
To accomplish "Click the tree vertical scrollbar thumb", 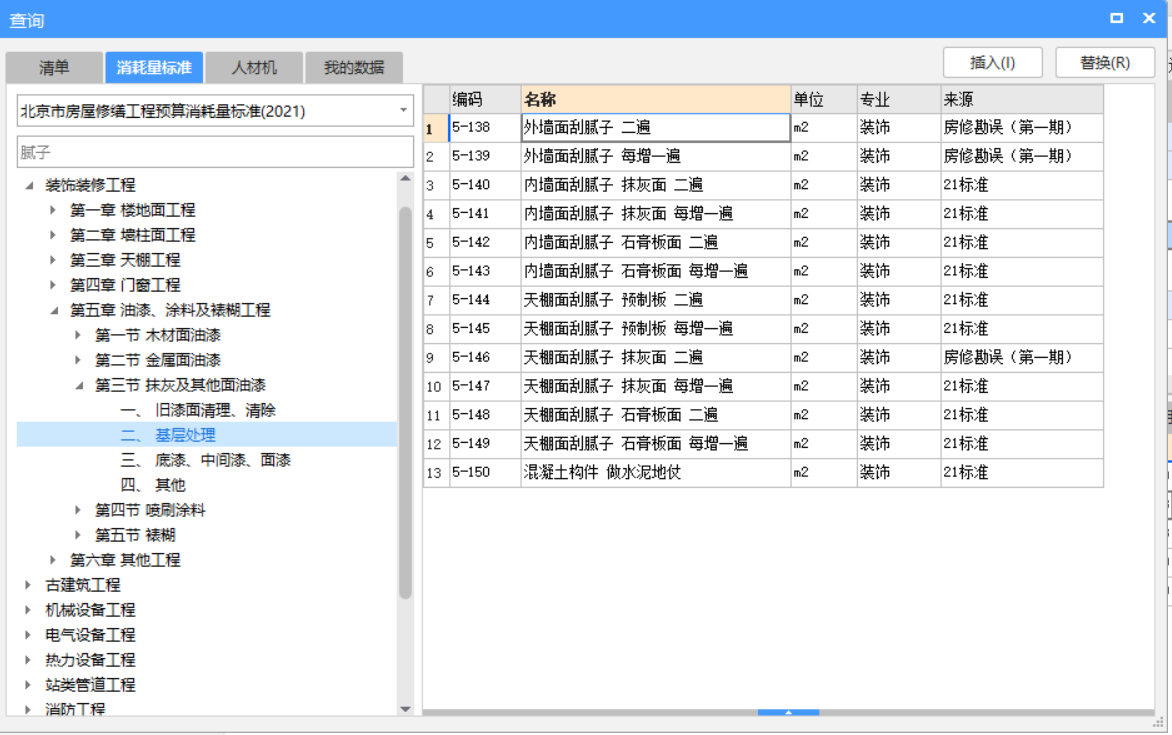I will (405, 402).
